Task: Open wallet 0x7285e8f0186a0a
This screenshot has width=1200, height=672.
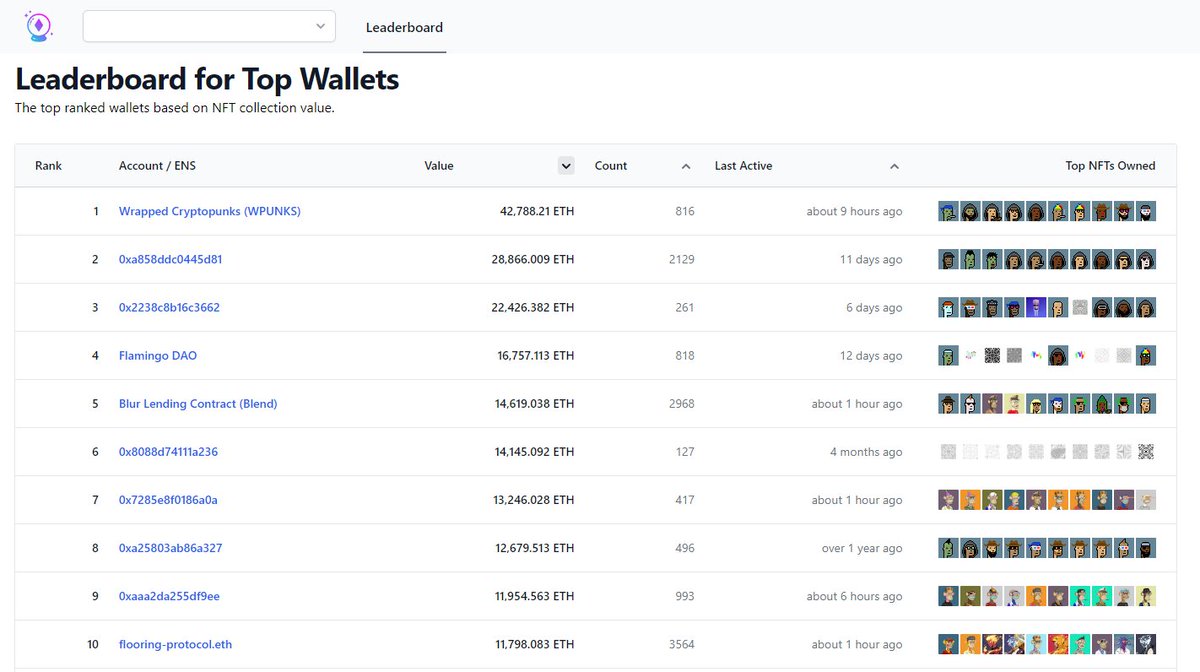Action: (168, 500)
